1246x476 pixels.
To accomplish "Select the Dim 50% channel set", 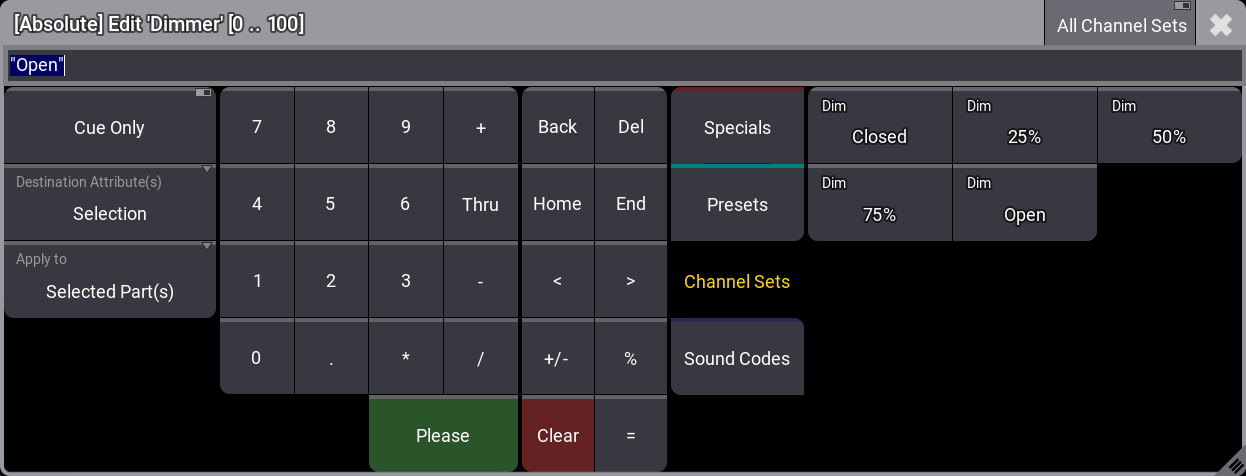I will coord(1169,127).
